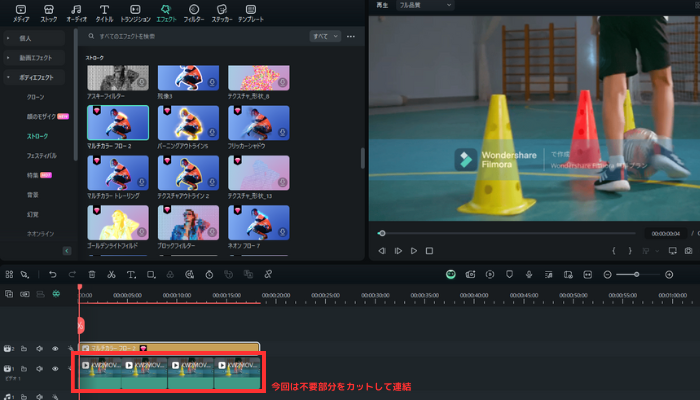Screen dimensions: 700x400
Task: Select 幻覚 in the sidebar
Action: 33,215
